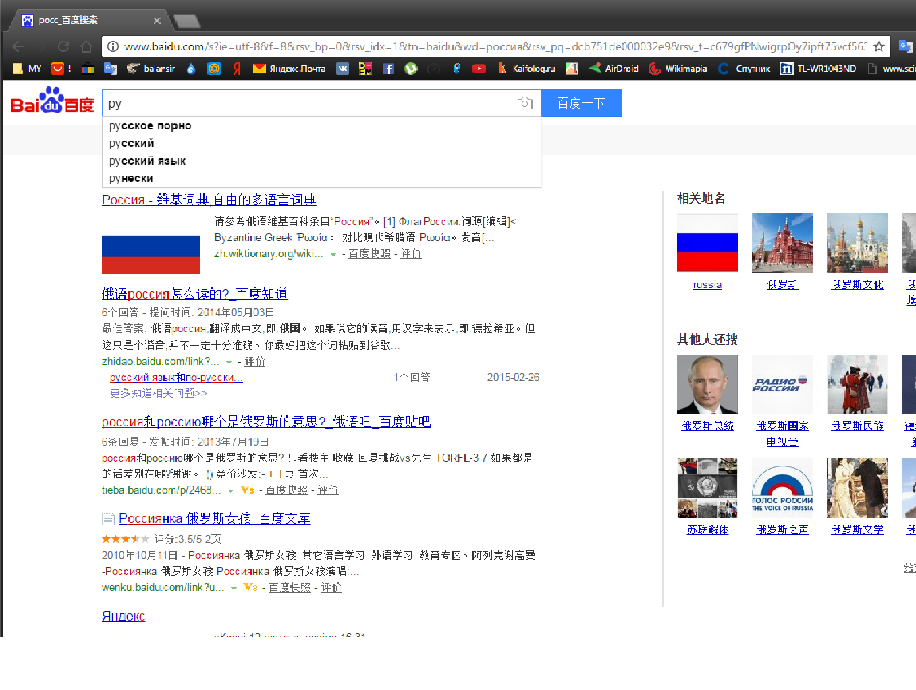Open the green uTorrent bookmark icon
Image resolution: width=916 pixels, height=690 pixels.
tap(411, 68)
